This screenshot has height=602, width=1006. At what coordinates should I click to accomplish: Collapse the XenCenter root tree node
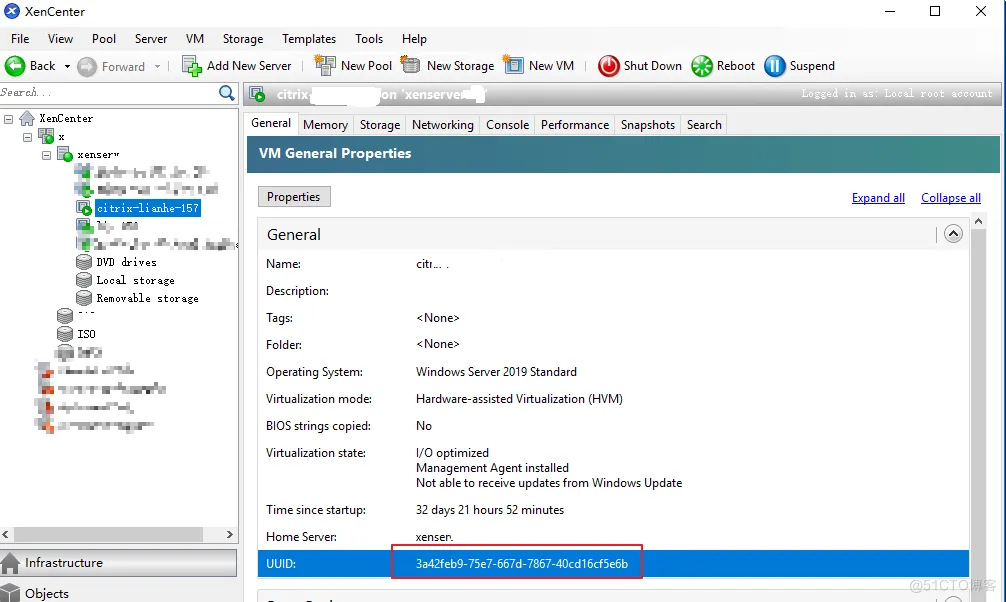pos(9,119)
